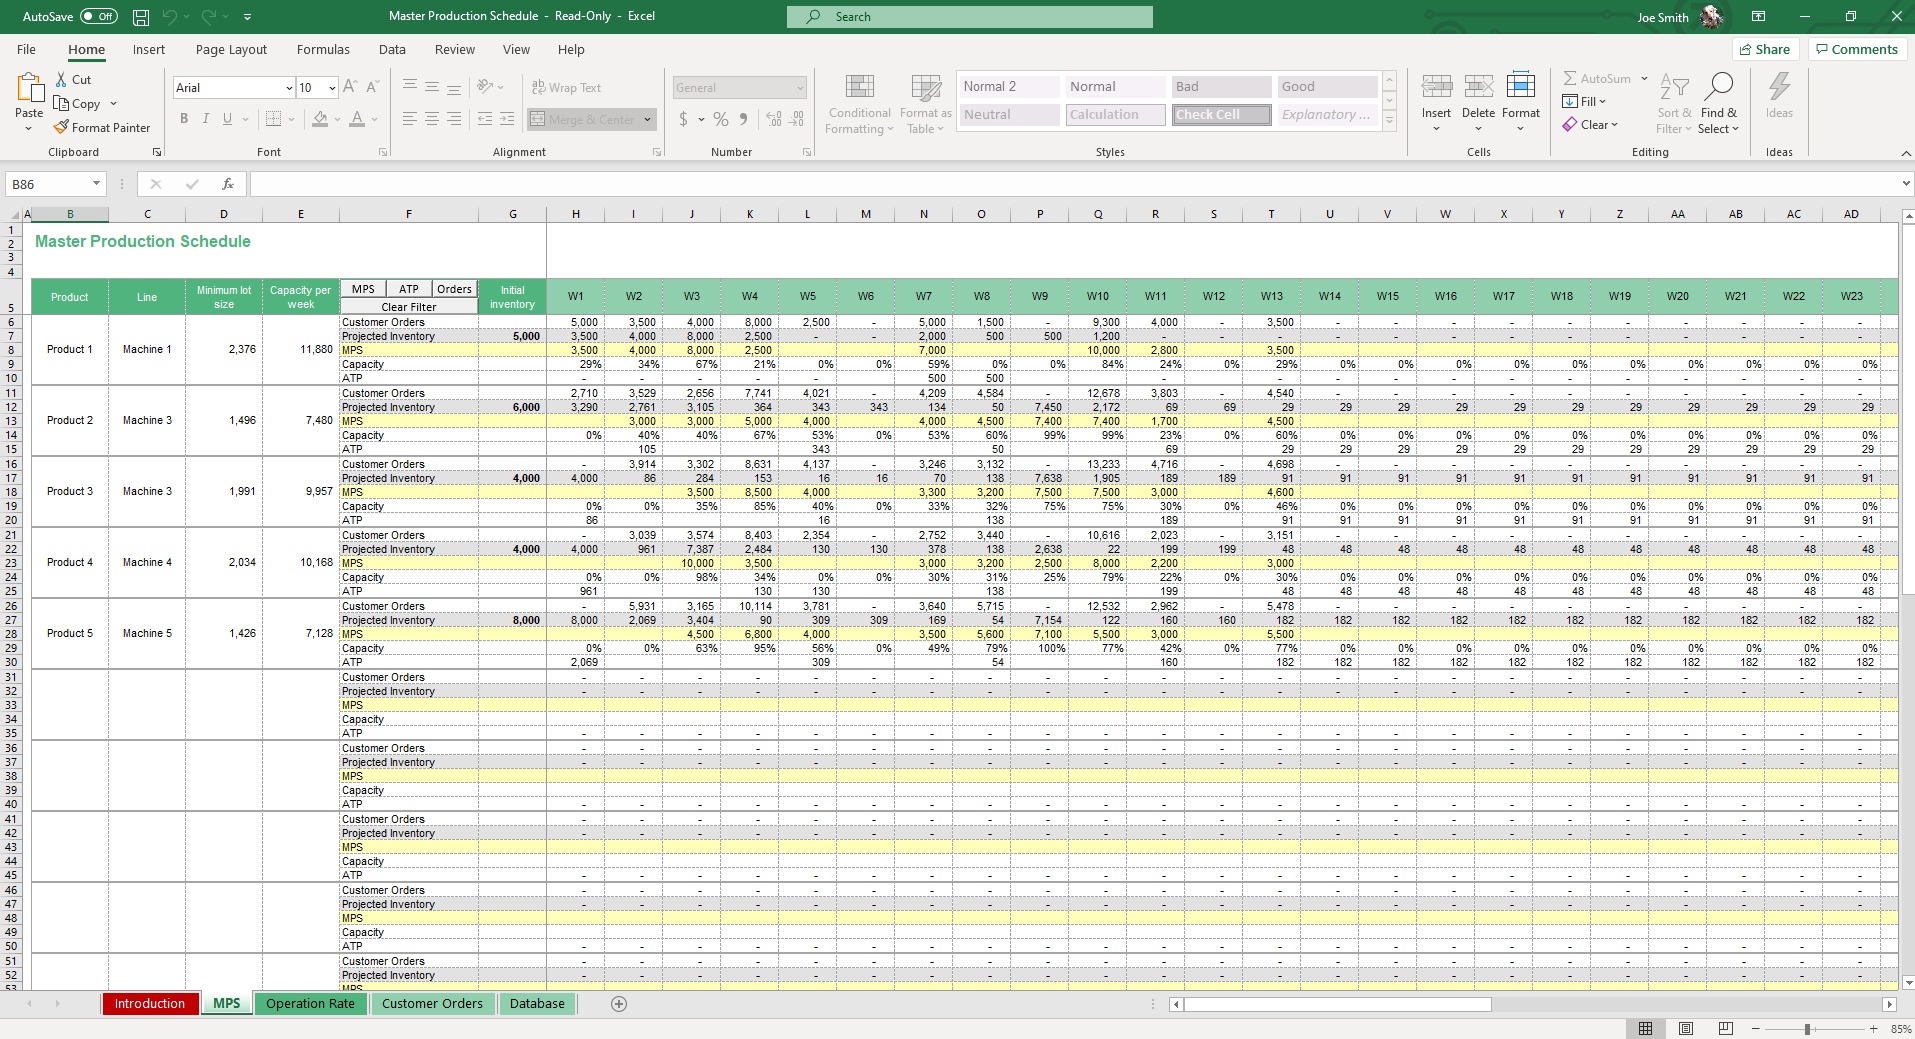Click the Delete Cells icon
The width and height of the screenshot is (1915, 1039).
click(x=1478, y=88)
